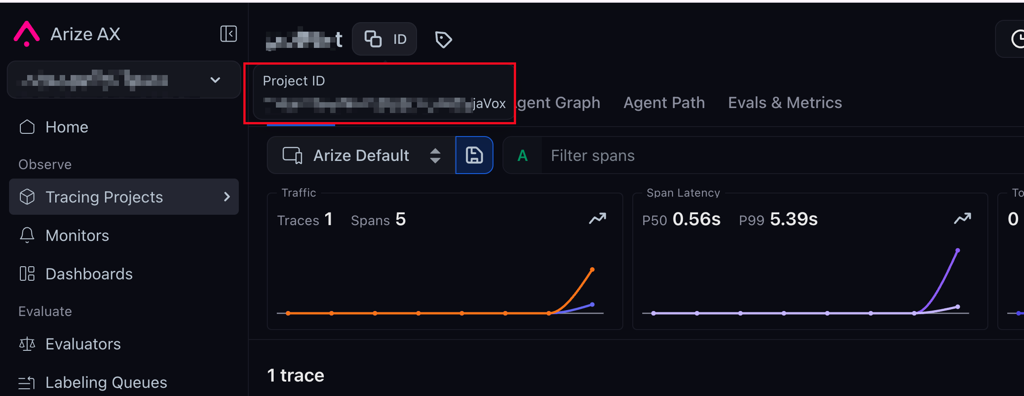Collapse the sidebar panel icon
Screen dimensions: 1024x396
228,34
